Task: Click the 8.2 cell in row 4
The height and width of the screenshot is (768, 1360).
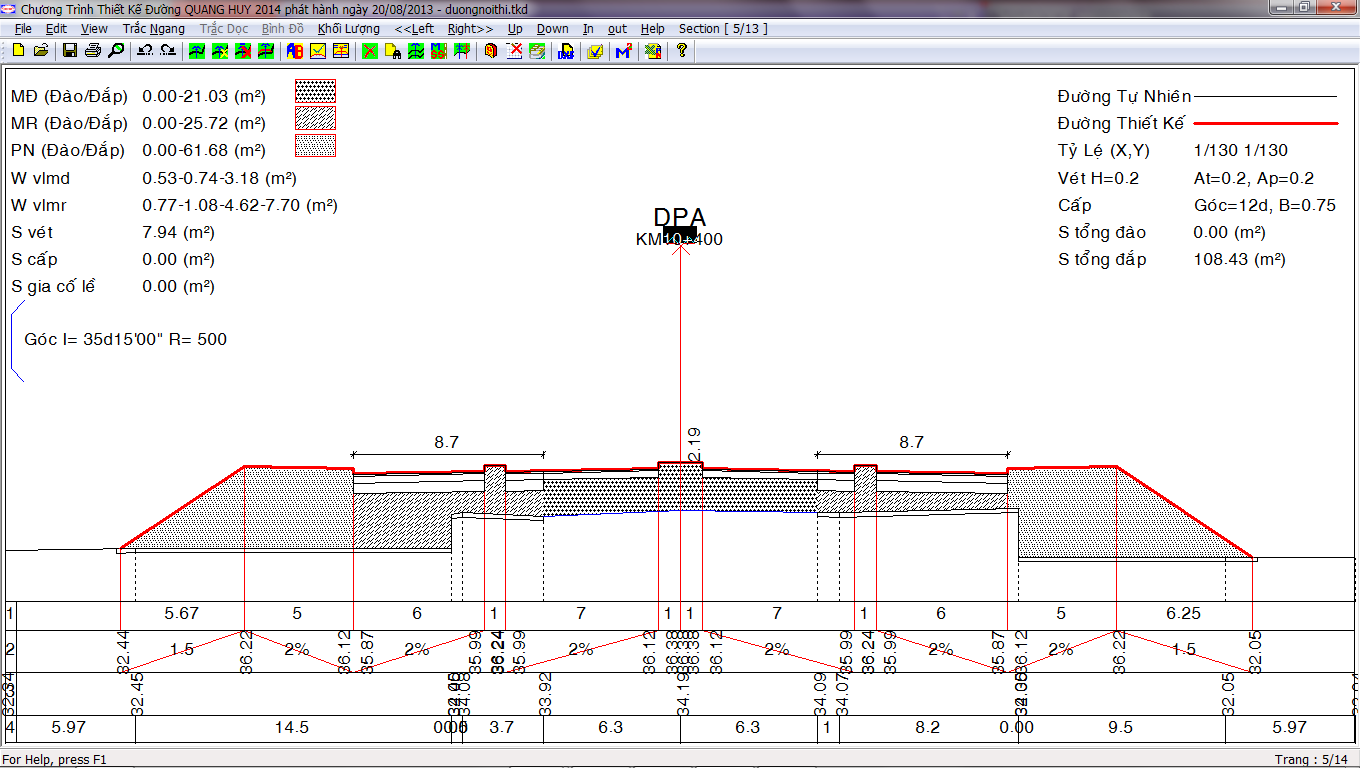Action: 928,728
